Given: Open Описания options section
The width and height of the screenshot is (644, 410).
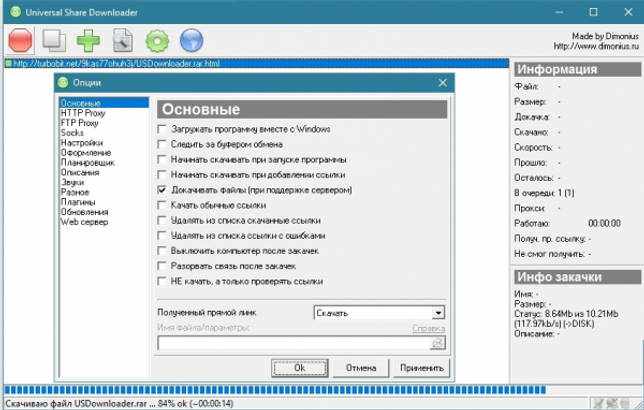Looking at the screenshot, I should pyautogui.click(x=80, y=172).
